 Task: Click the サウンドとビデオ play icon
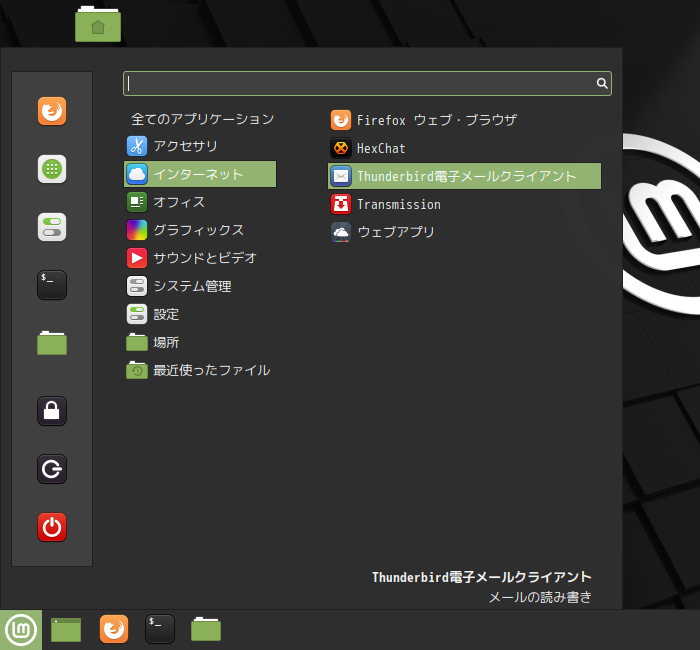pos(137,258)
